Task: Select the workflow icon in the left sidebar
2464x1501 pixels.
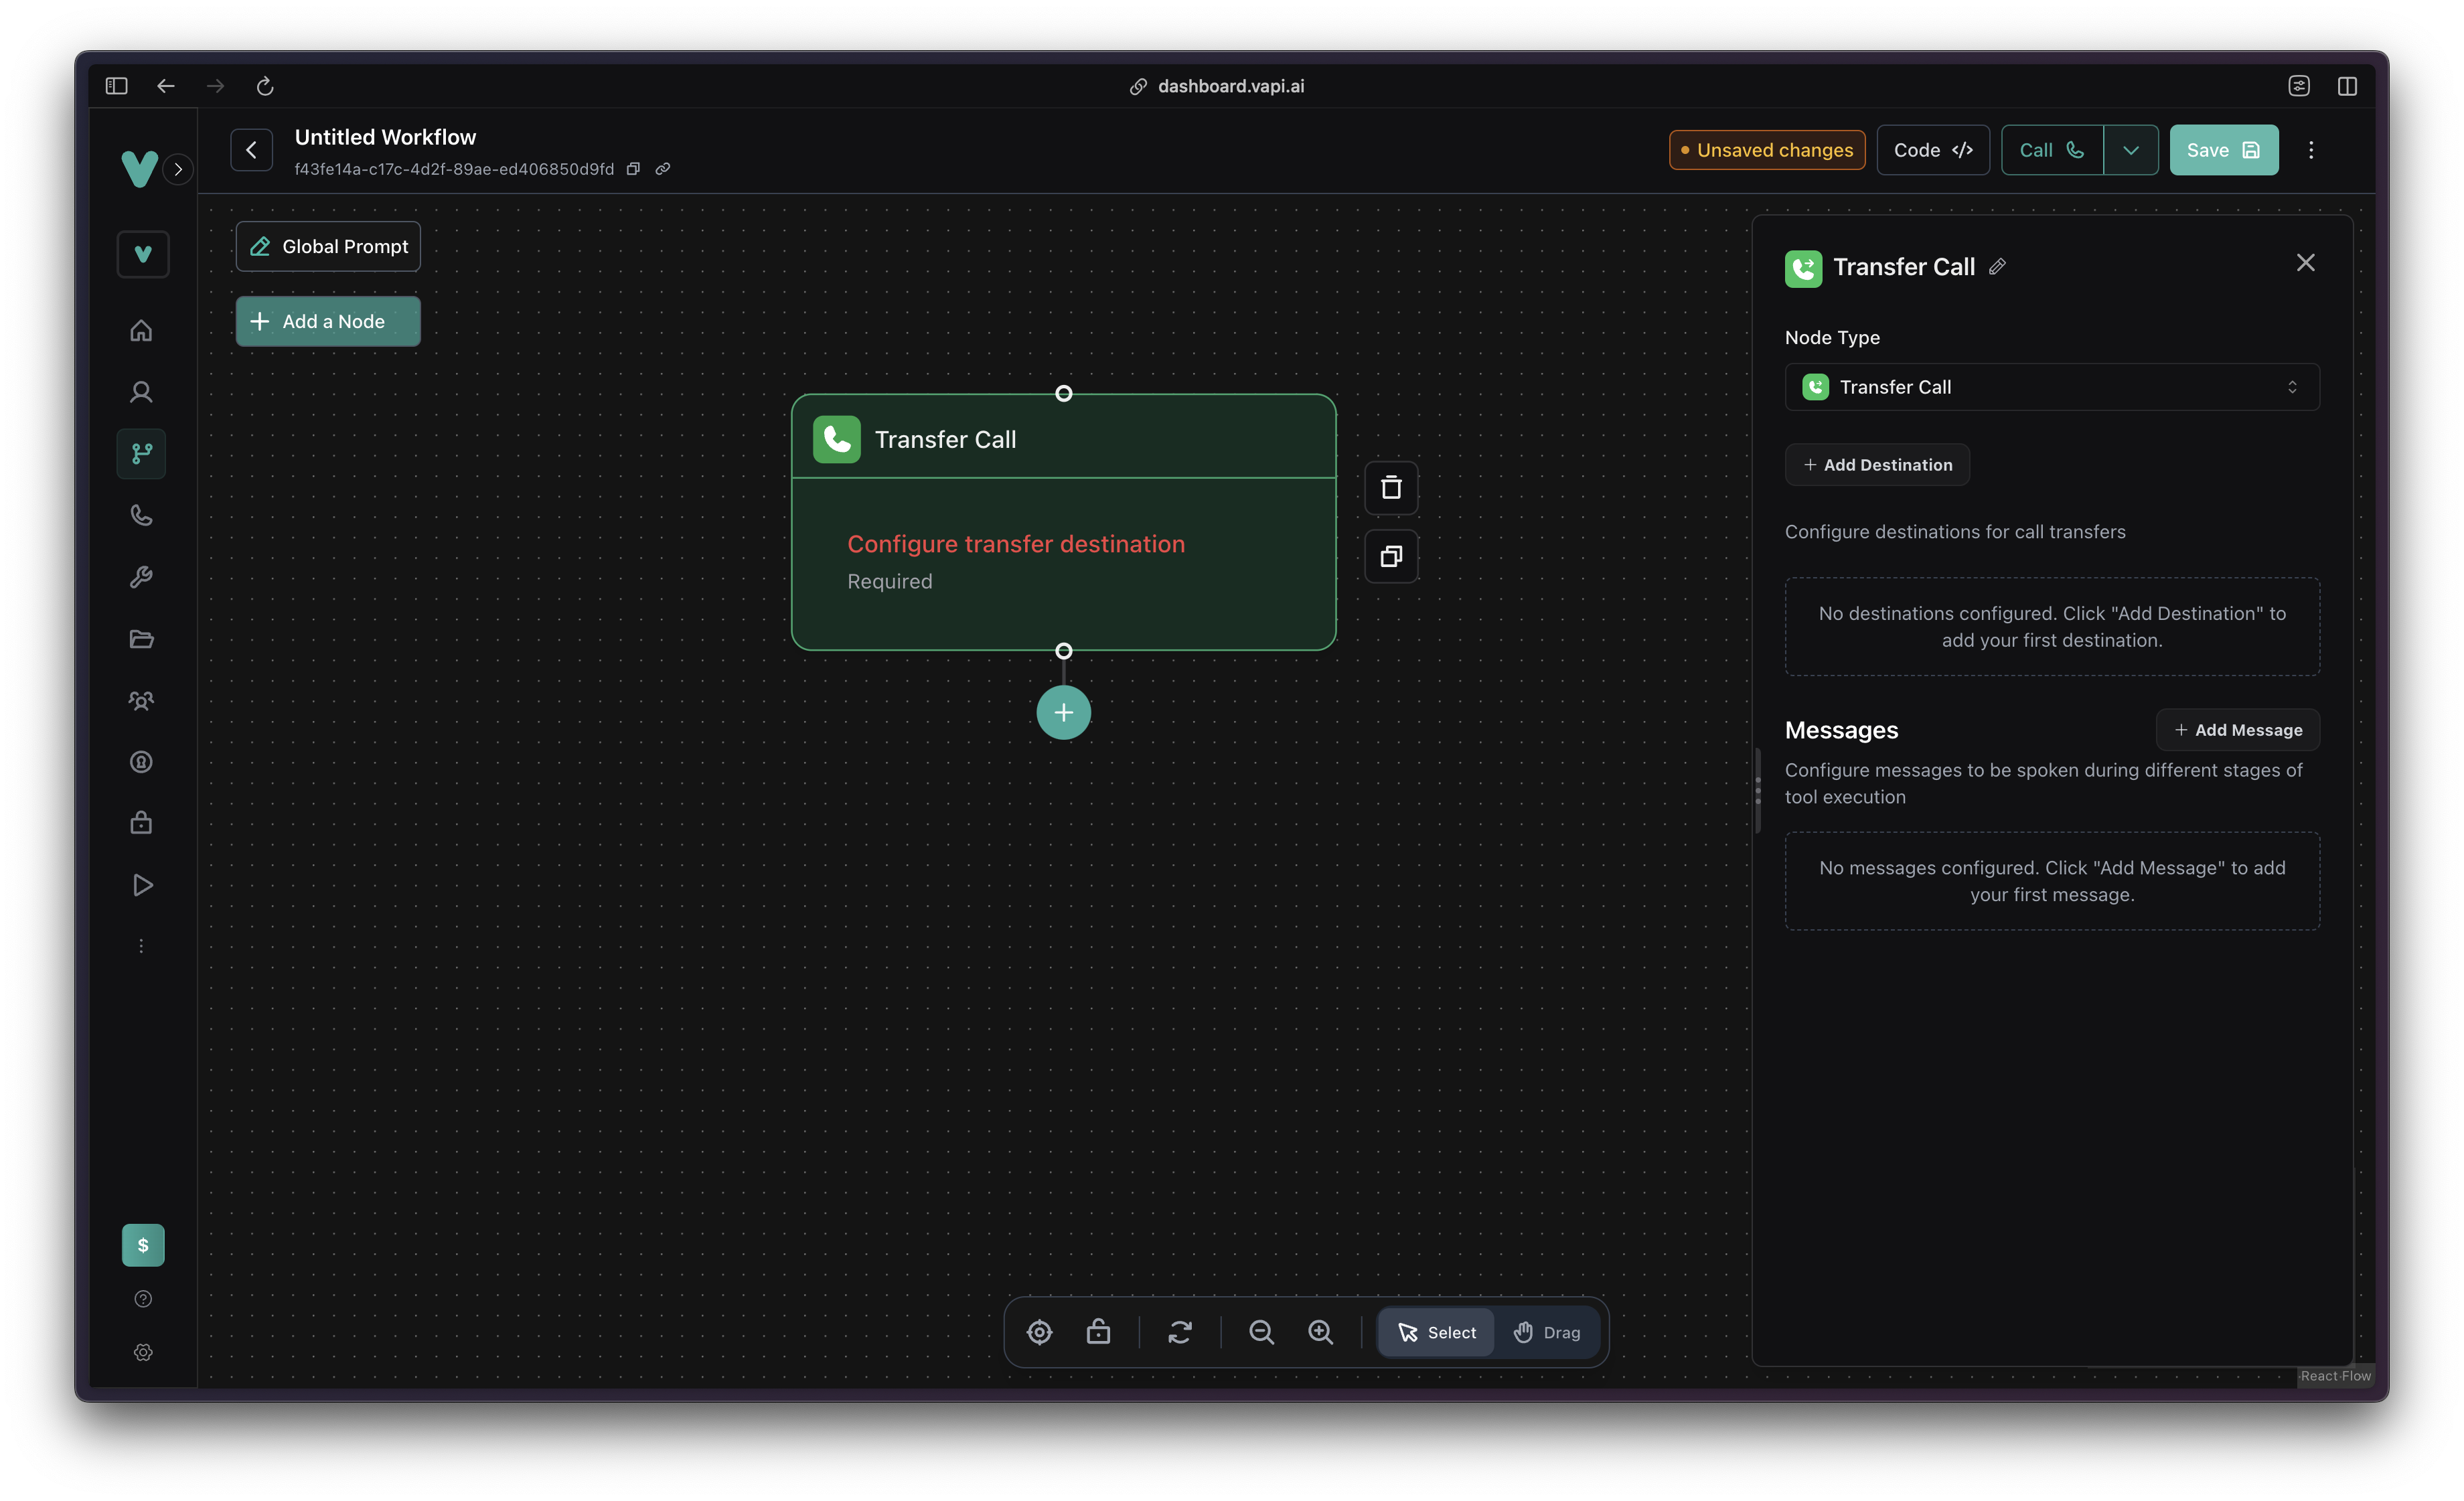Action: pos(141,454)
